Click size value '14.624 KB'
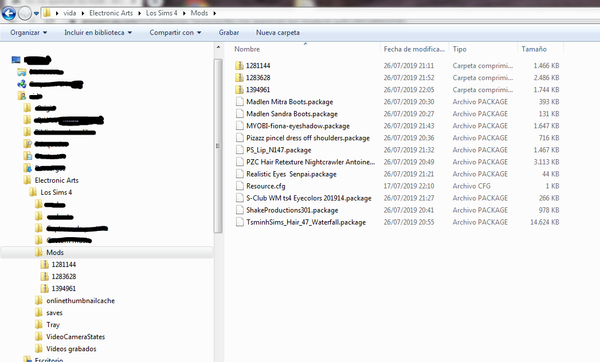This screenshot has width=600, height=362. [545, 222]
